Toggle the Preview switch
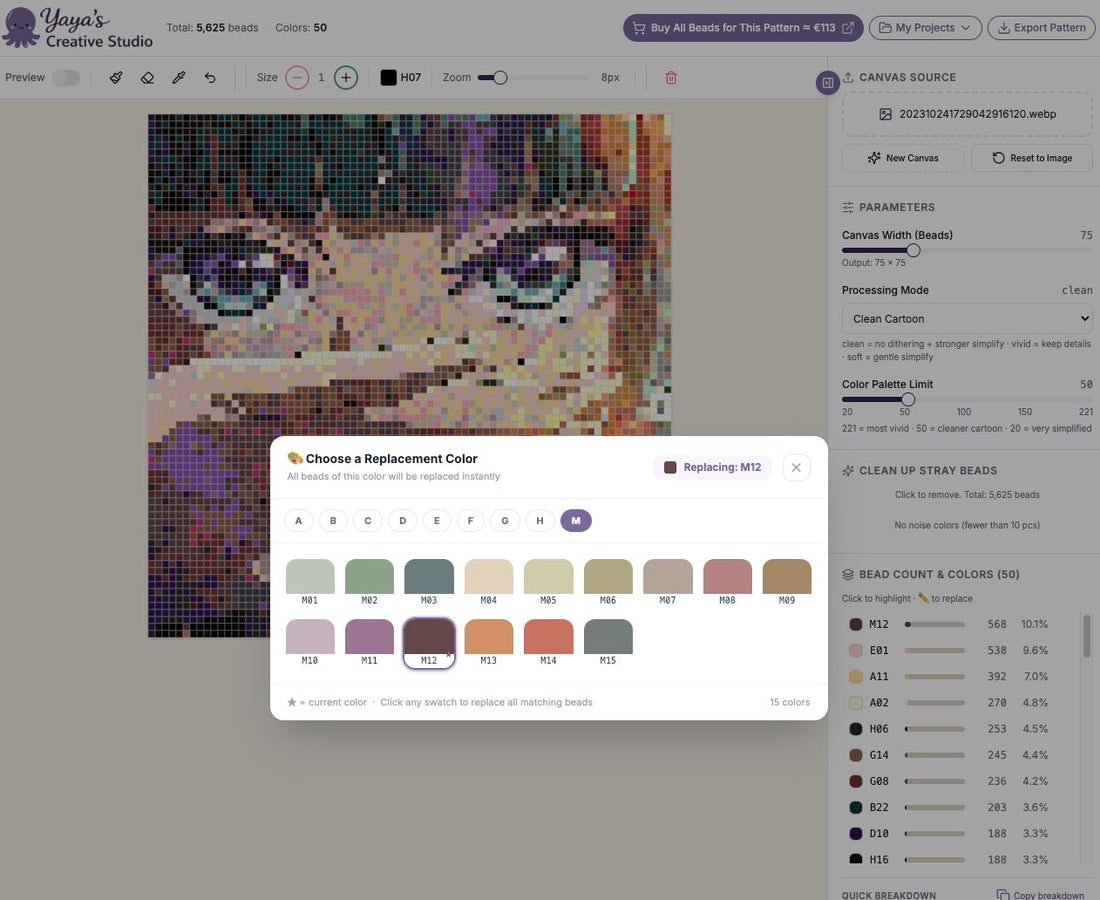Image resolution: width=1100 pixels, height=900 pixels. (x=67, y=77)
